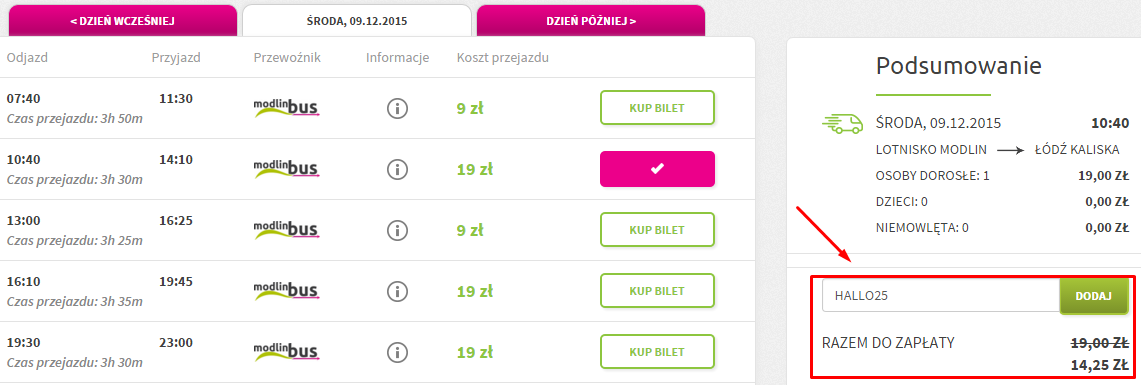Click the green delivery truck icon
Screen dimensions: 1141x385
pos(842,124)
